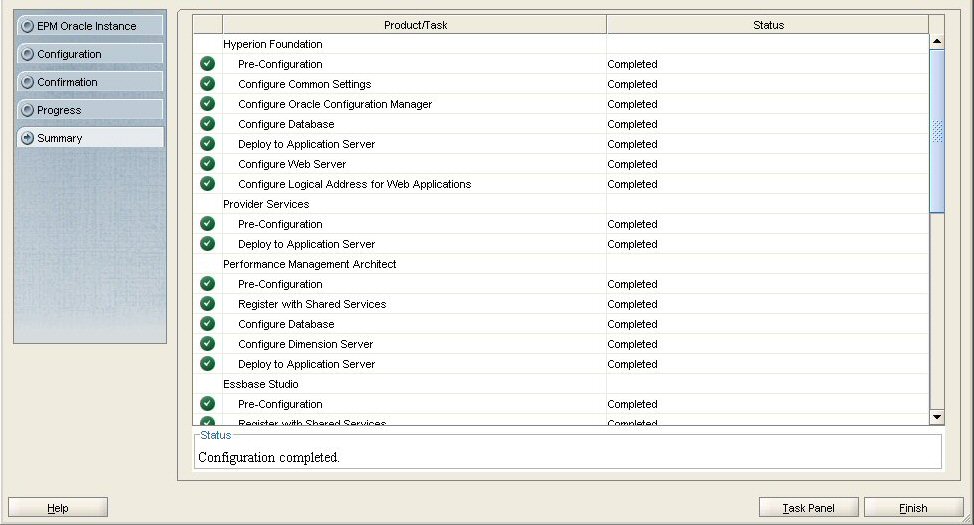Click the Hyperion Foundation Pre-Configuration check icon
Viewport: 974px width, 525px height.
coord(207,64)
